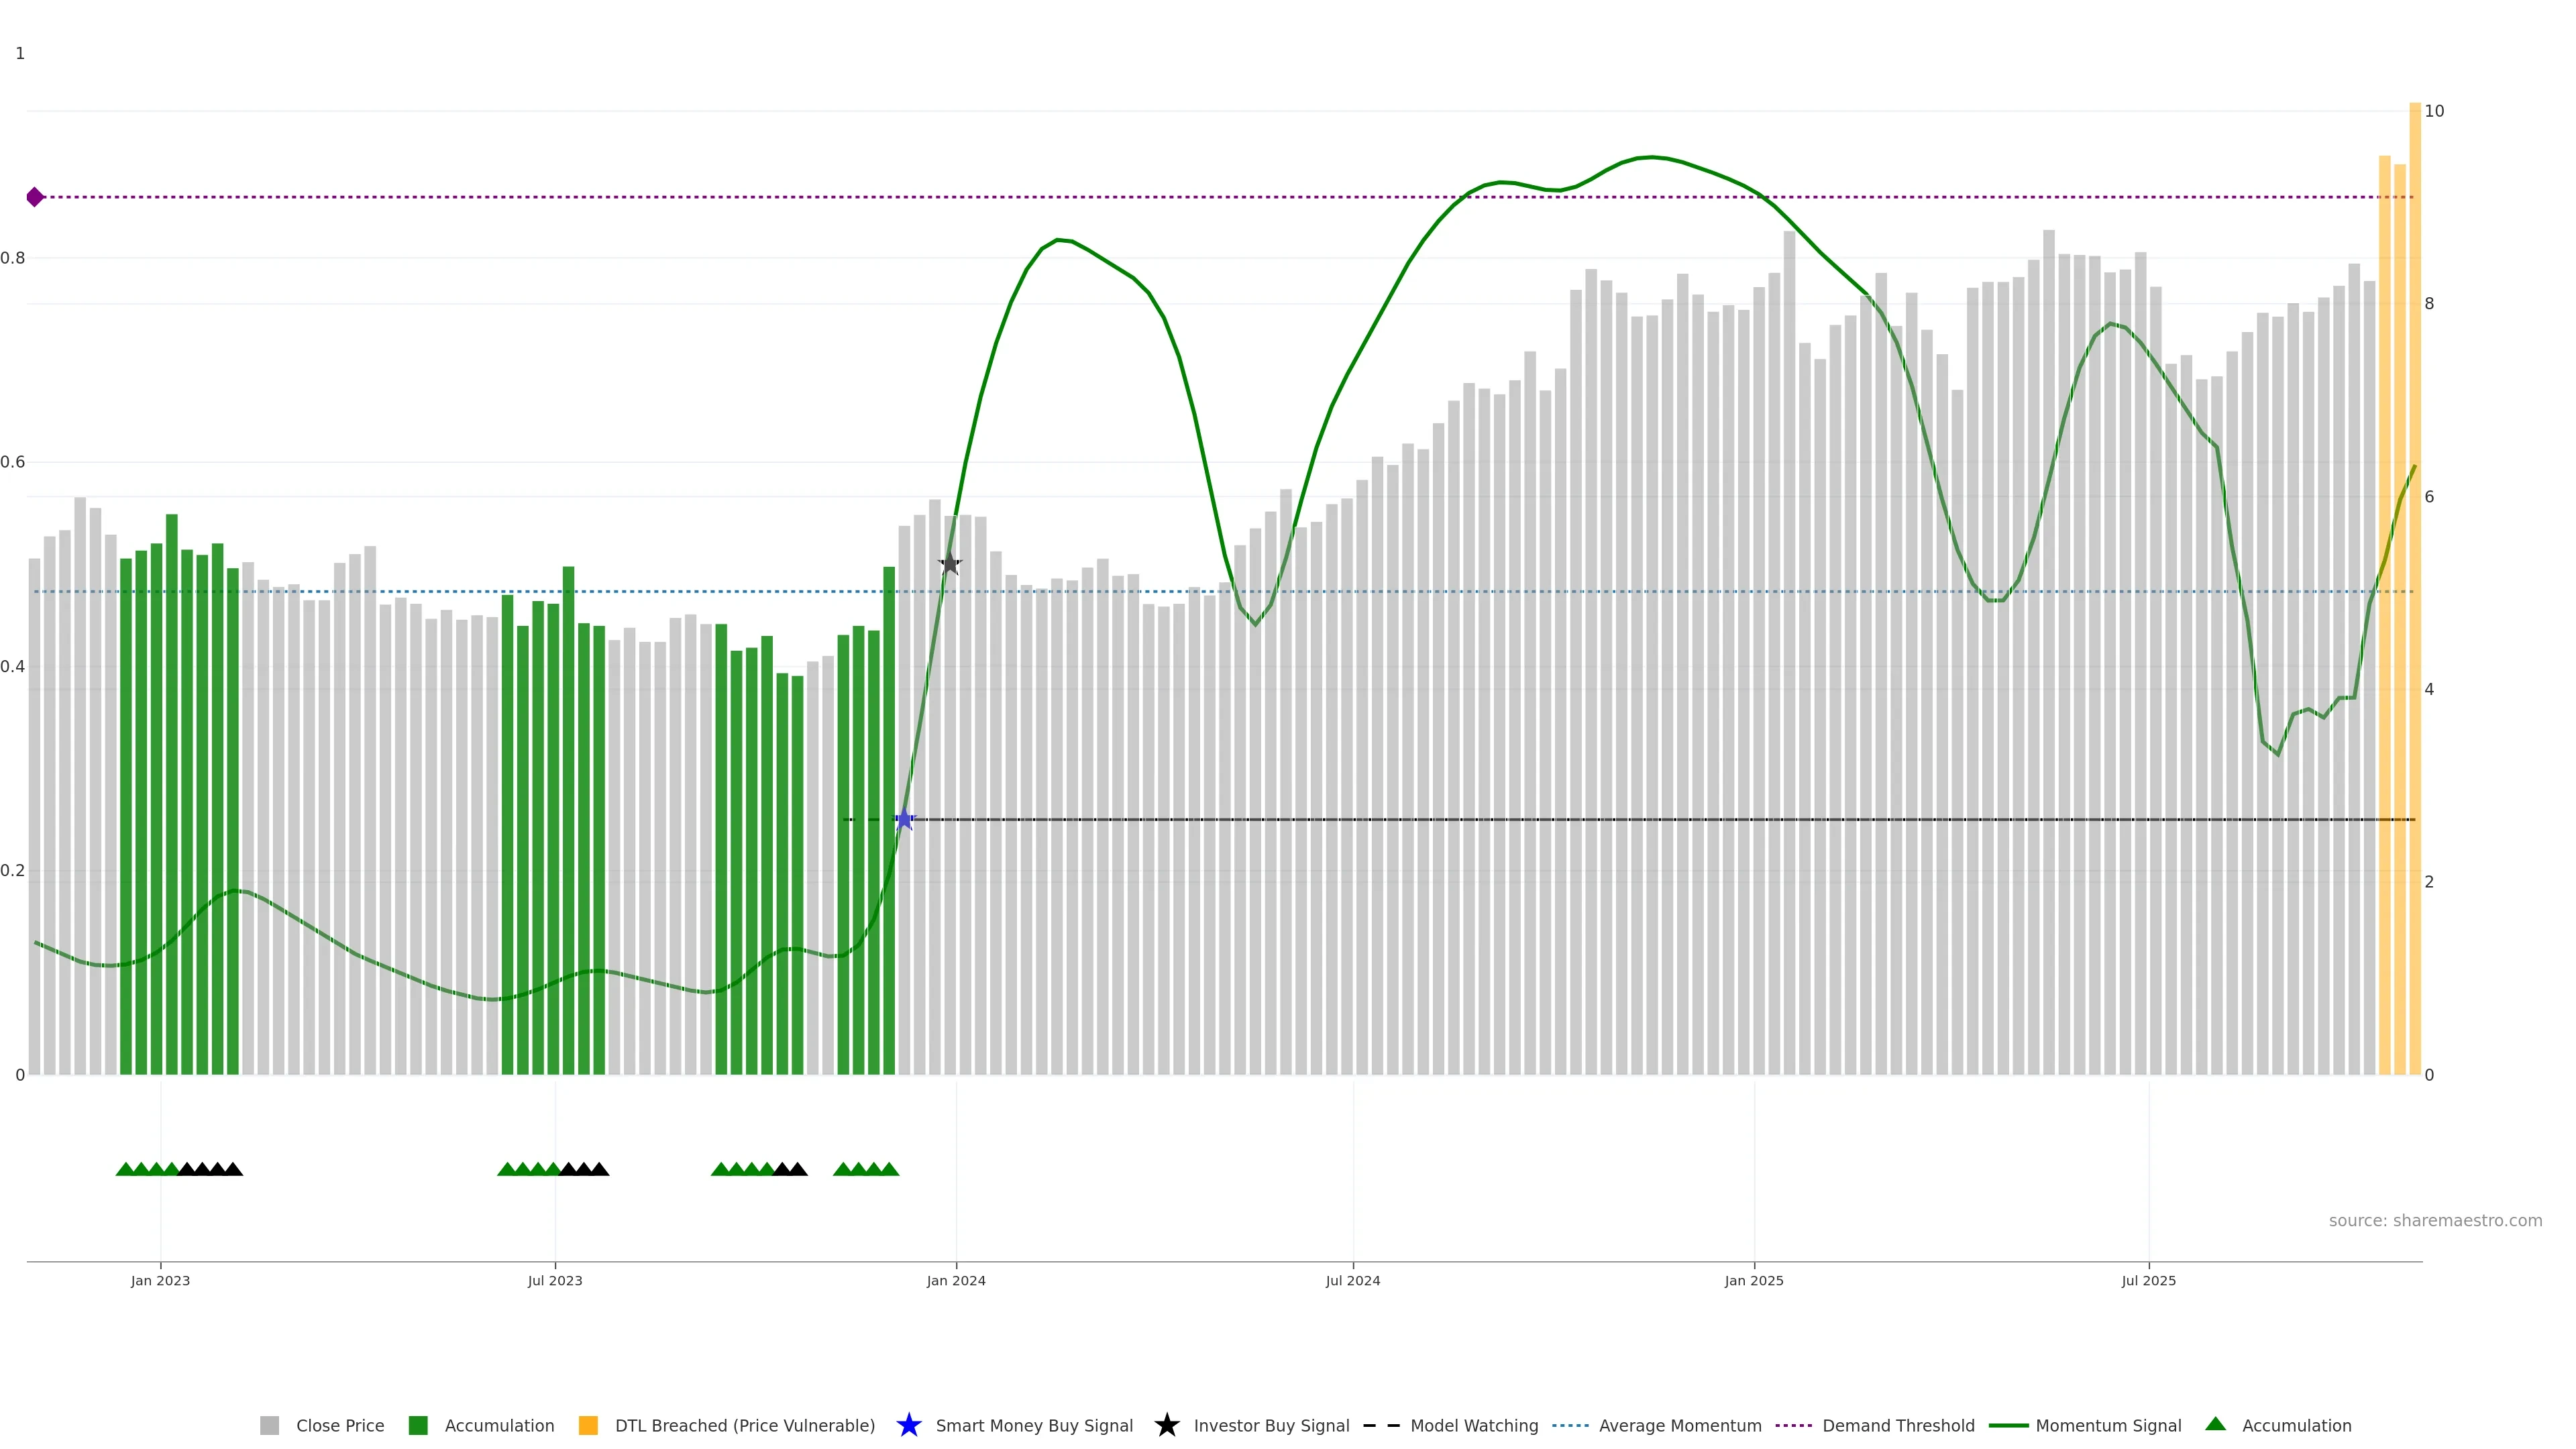The width and height of the screenshot is (2576, 1449).
Task: Click the source: sharemaestro.com text
Action: pos(2435,1221)
